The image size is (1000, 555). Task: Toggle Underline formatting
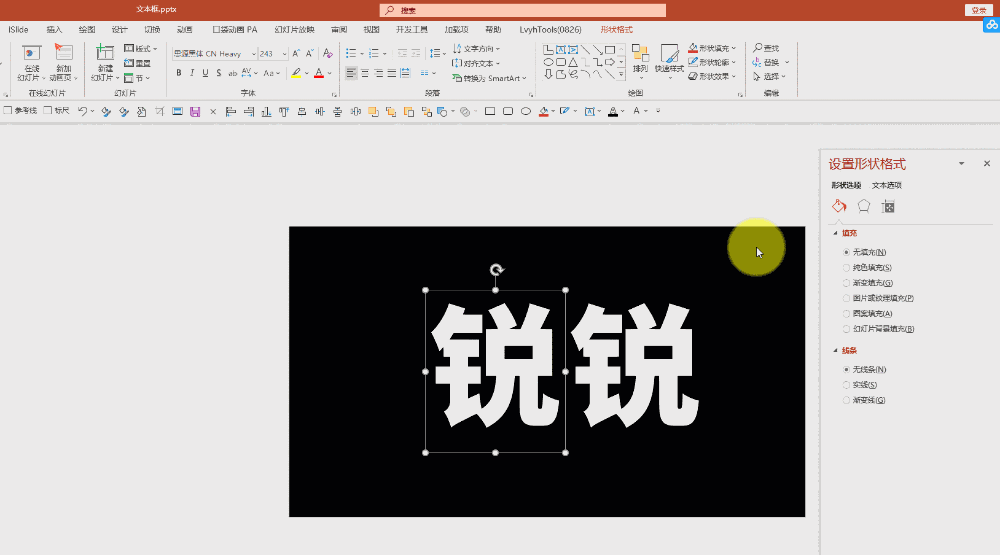coord(205,73)
